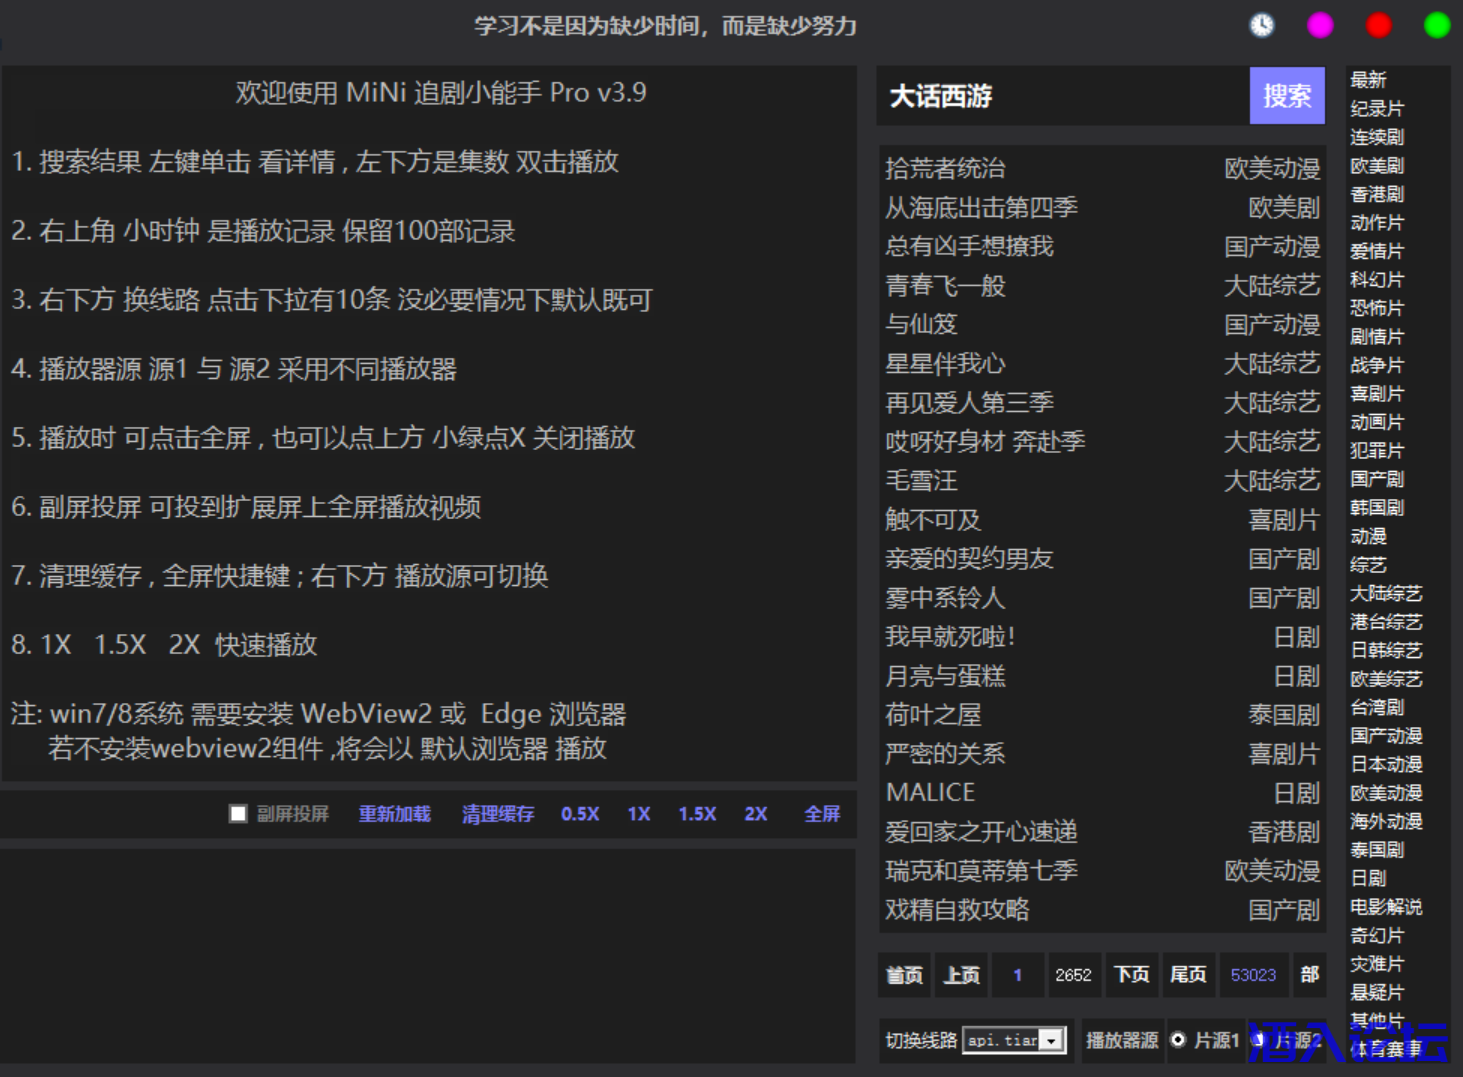The image size is (1463, 1077).
Task: Click 清理缓存 to clear cache
Action: tap(497, 814)
